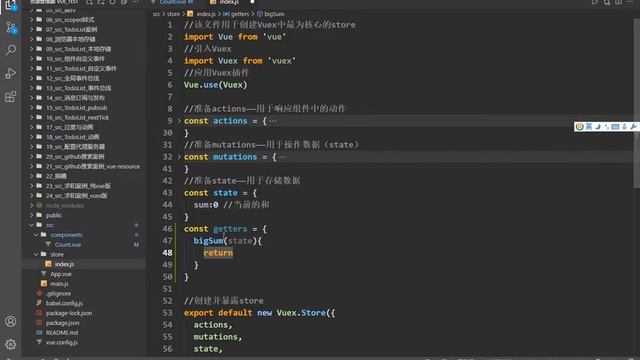Unfold the actions block at line 9

(x=179, y=121)
